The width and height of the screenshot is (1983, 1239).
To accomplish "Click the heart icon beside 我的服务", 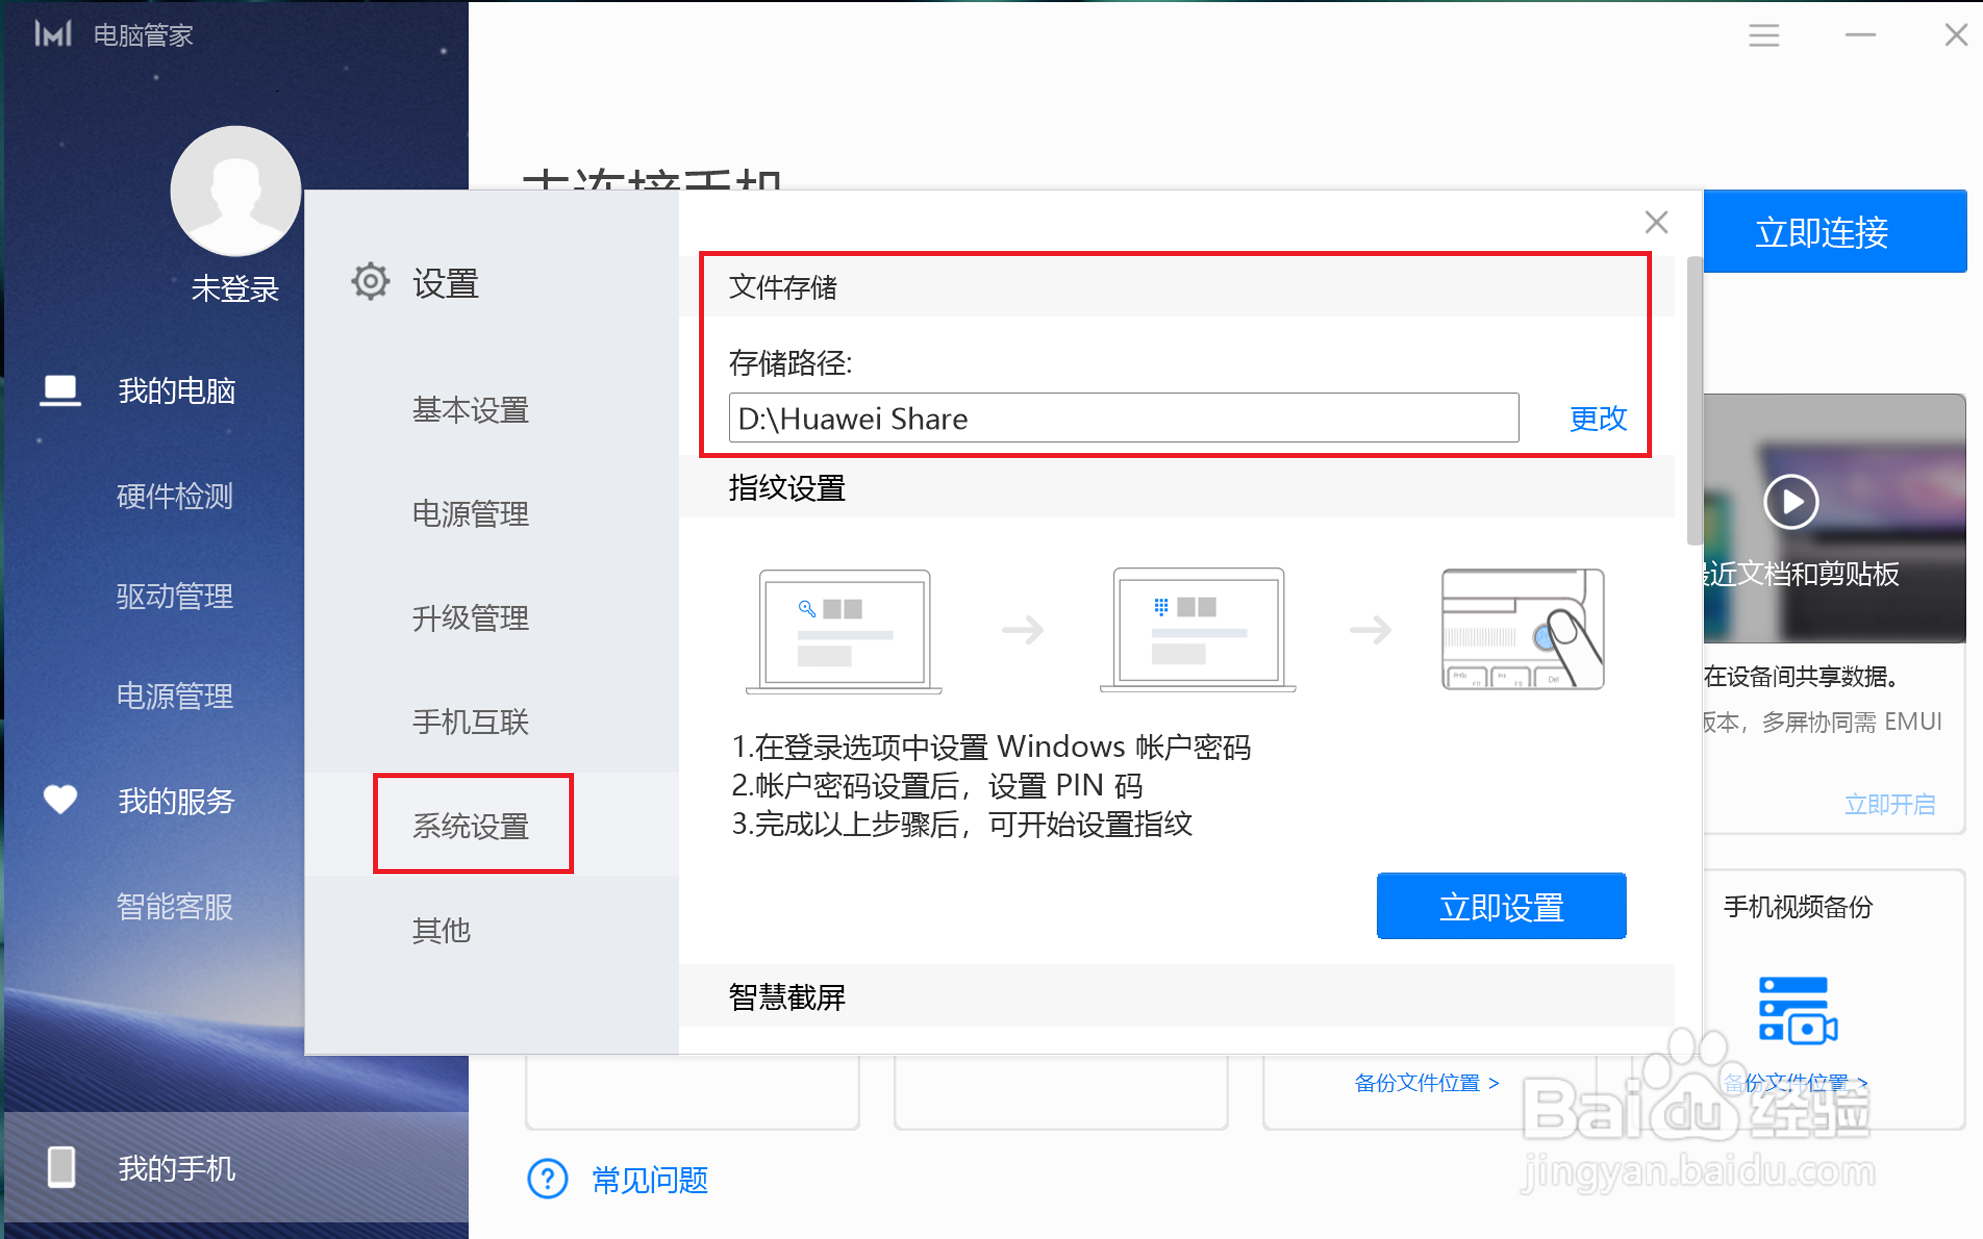I will coord(60,800).
